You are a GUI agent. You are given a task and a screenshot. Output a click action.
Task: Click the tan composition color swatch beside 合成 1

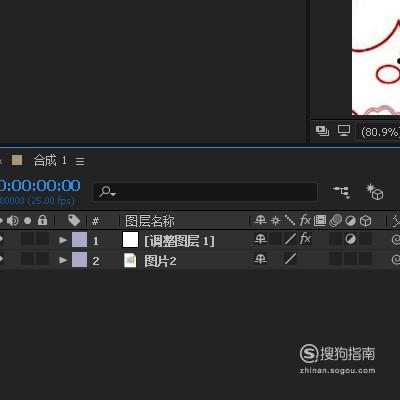click(17, 160)
